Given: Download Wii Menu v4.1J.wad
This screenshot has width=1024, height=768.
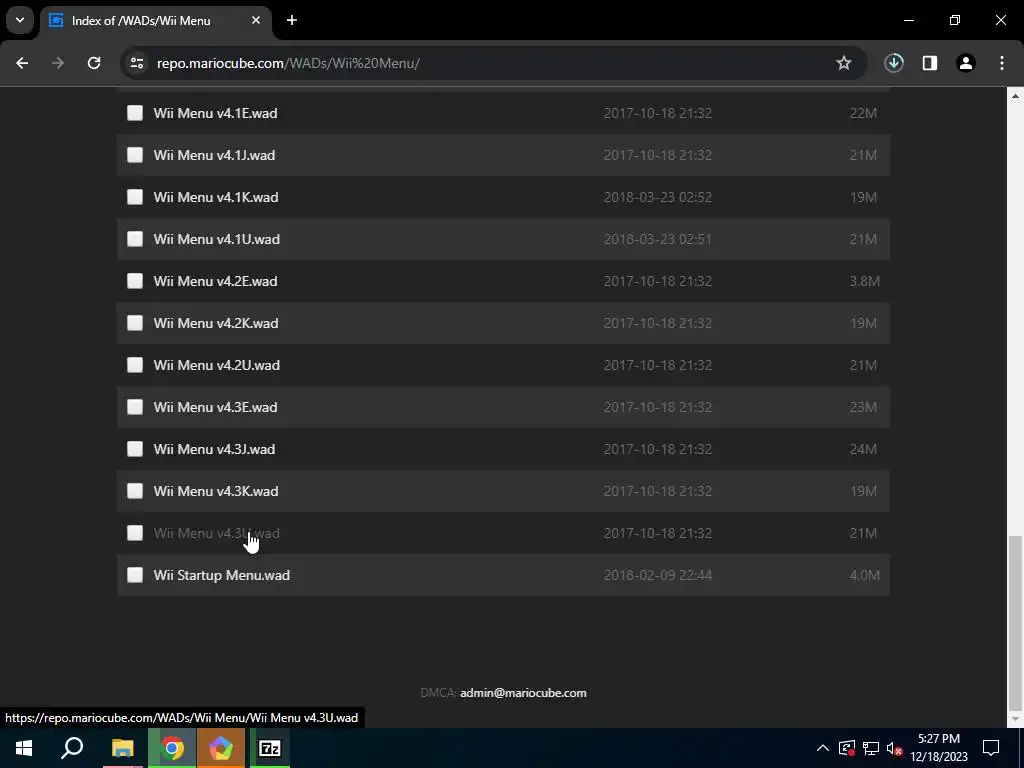Looking at the screenshot, I should (x=214, y=155).
